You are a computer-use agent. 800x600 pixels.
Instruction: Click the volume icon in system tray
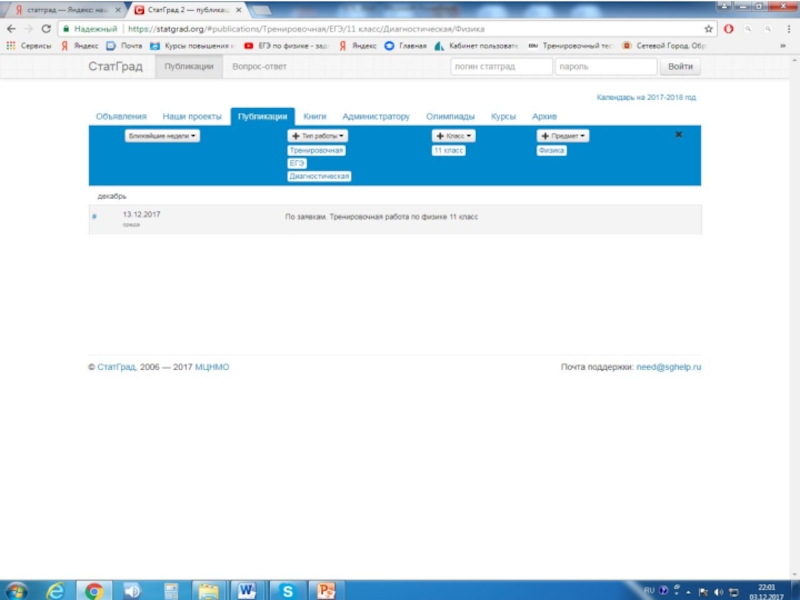point(718,592)
